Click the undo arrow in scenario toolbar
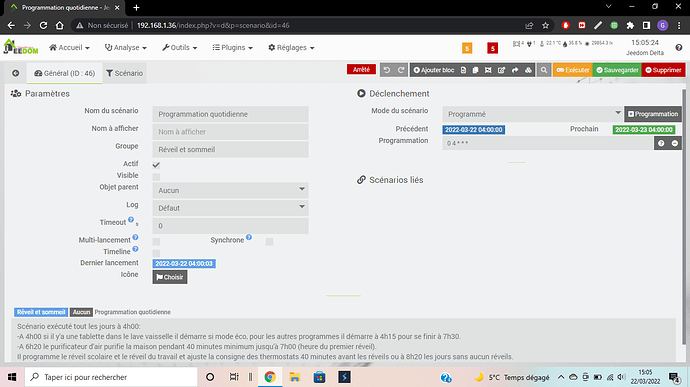This screenshot has height=387, width=690. pyautogui.click(x=387, y=70)
